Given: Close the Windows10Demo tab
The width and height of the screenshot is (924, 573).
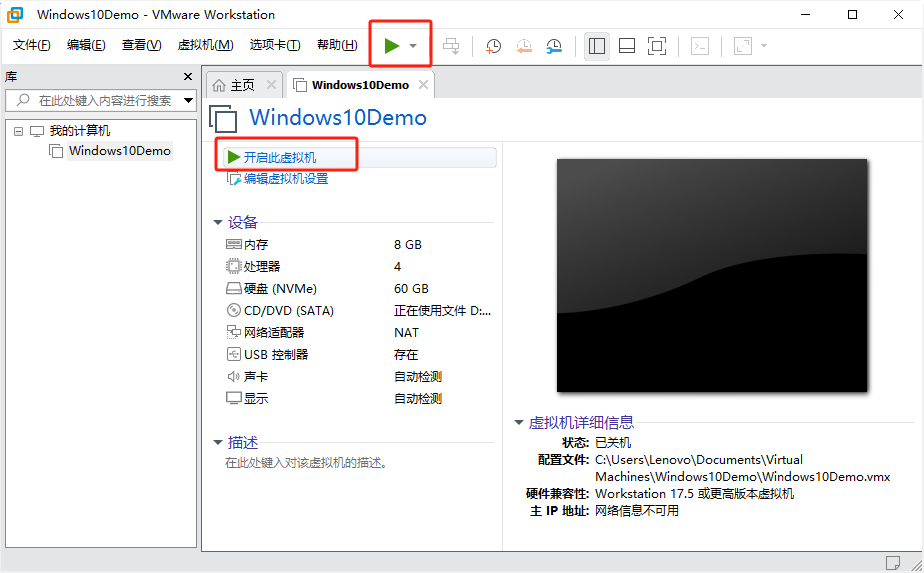Looking at the screenshot, I should [424, 86].
